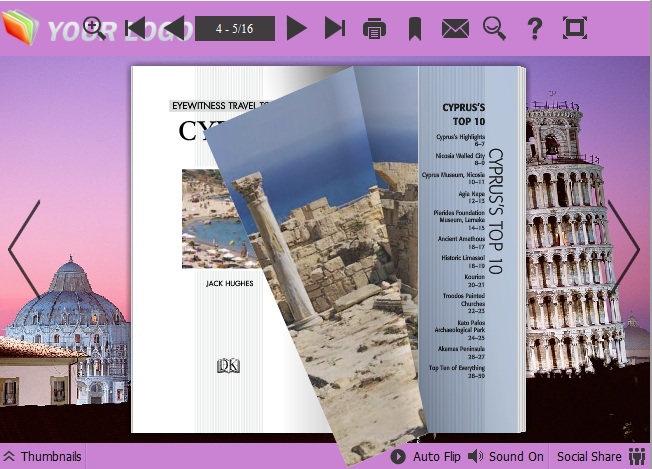
Task: Click the Social Share people icon
Action: pyautogui.click(x=637, y=457)
